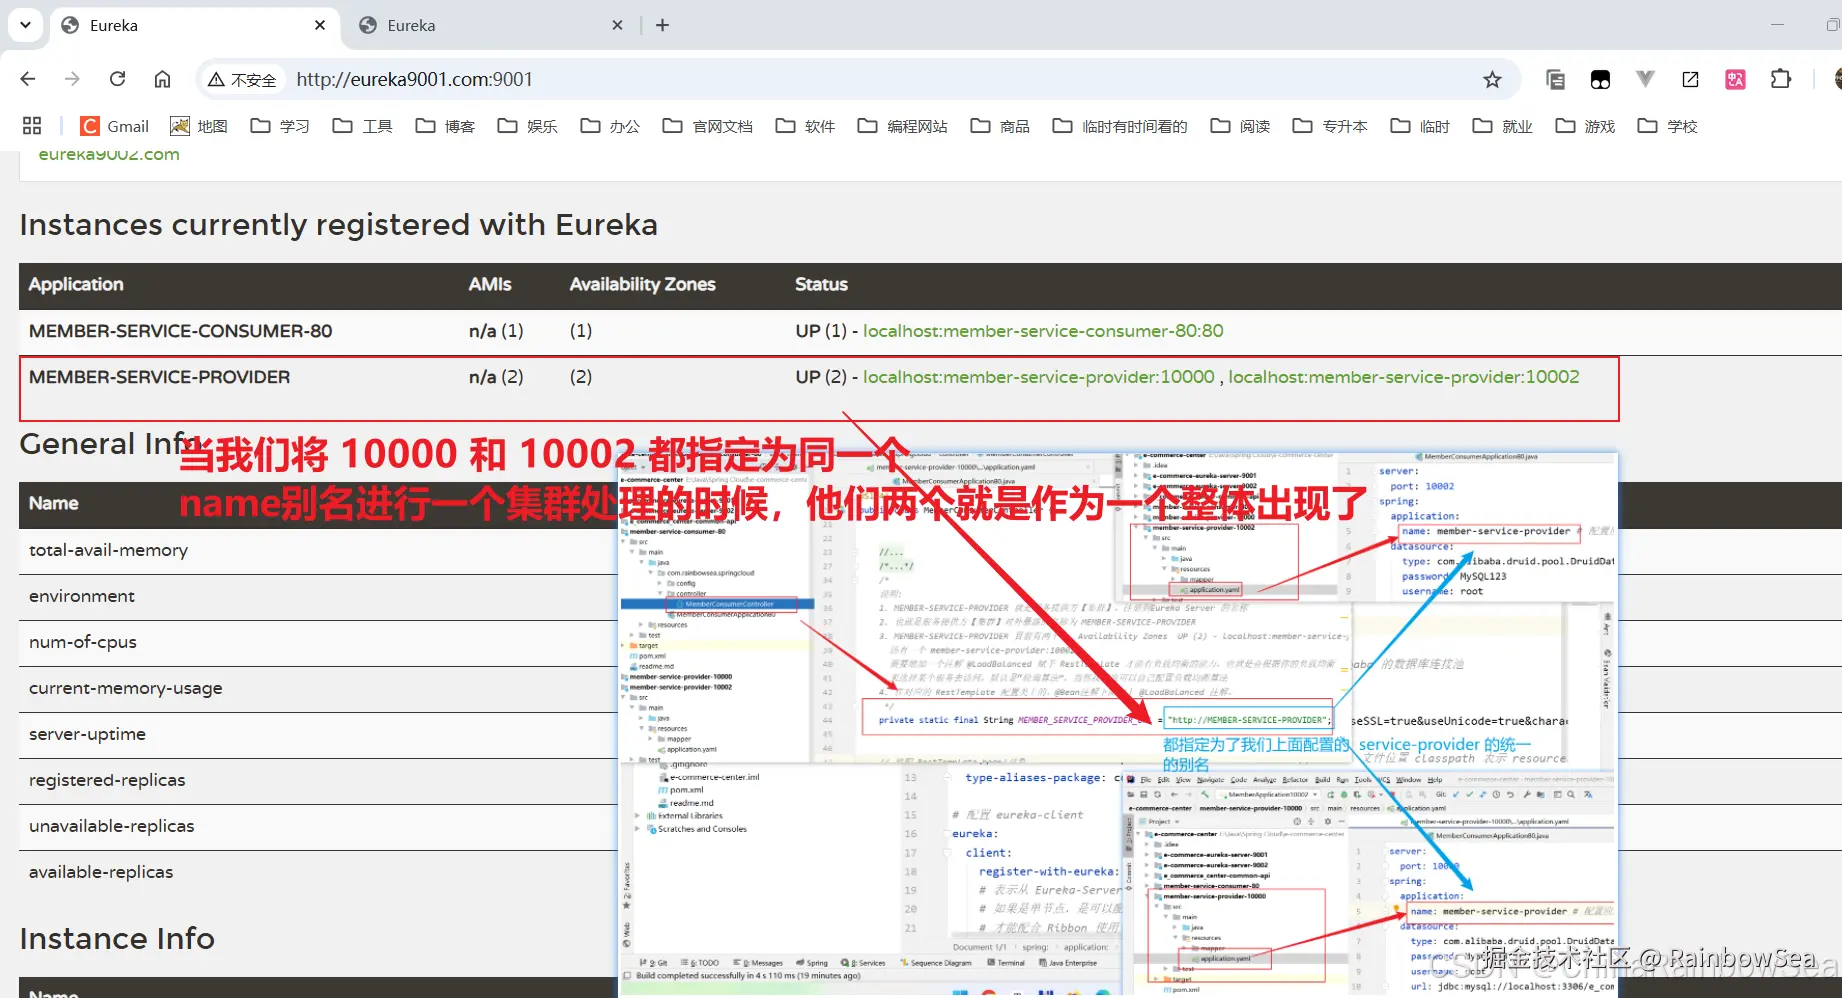The height and width of the screenshot is (998, 1842).
Task: Open the 官网文档 bookmark folder
Action: [707, 126]
